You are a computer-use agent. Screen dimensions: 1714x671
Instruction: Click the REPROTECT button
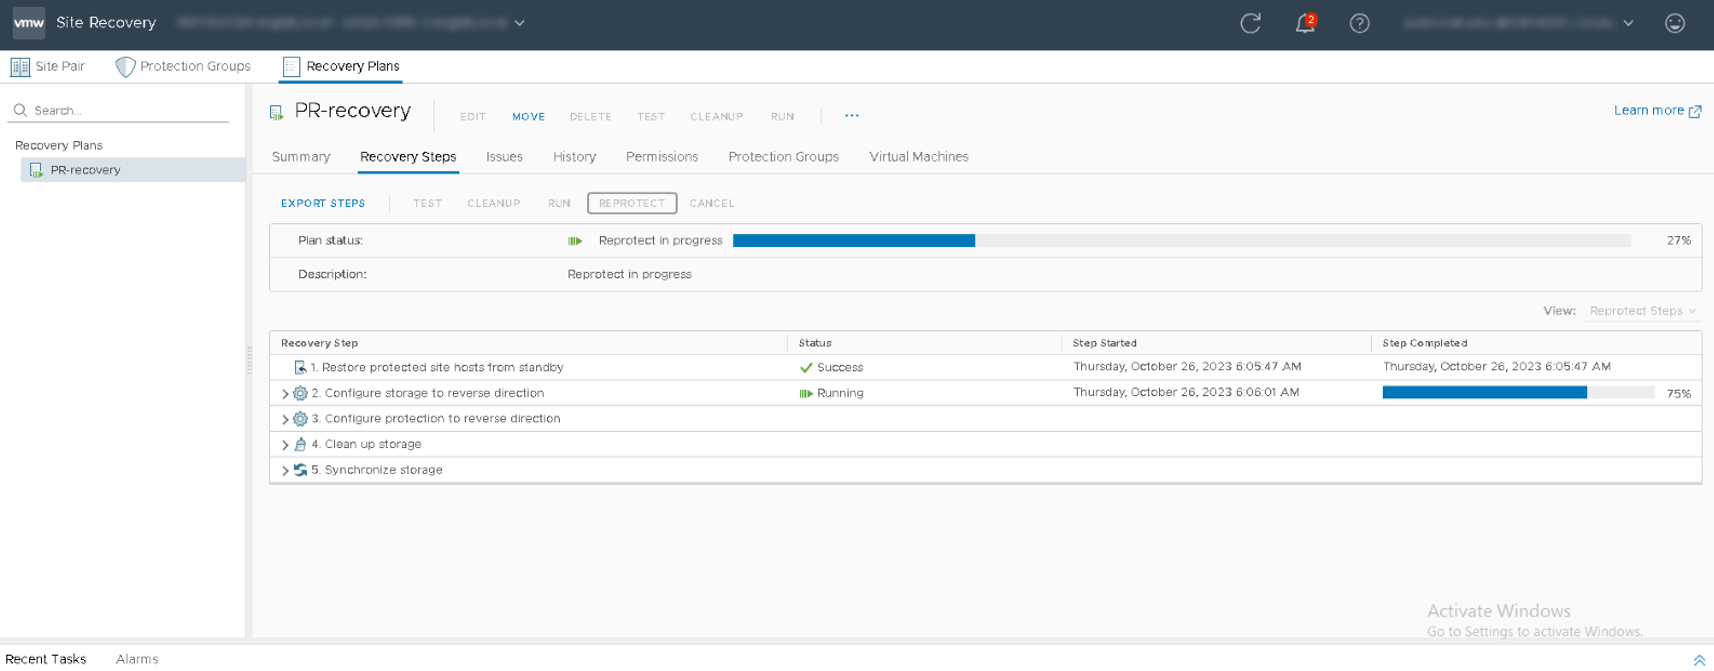point(632,203)
